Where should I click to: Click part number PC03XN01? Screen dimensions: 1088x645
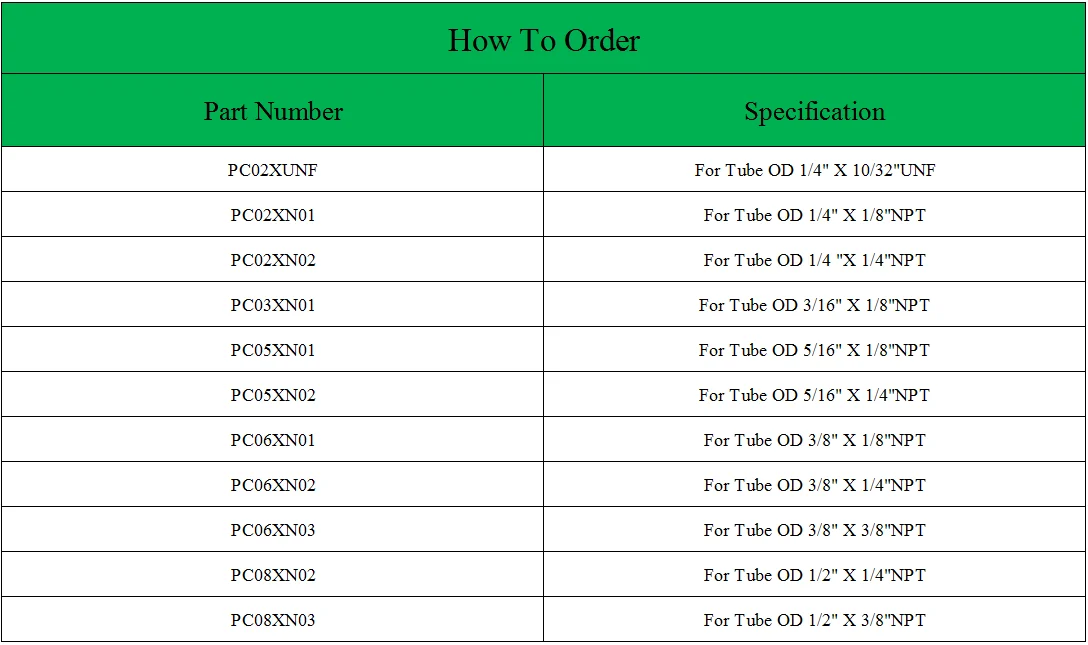click(x=273, y=305)
